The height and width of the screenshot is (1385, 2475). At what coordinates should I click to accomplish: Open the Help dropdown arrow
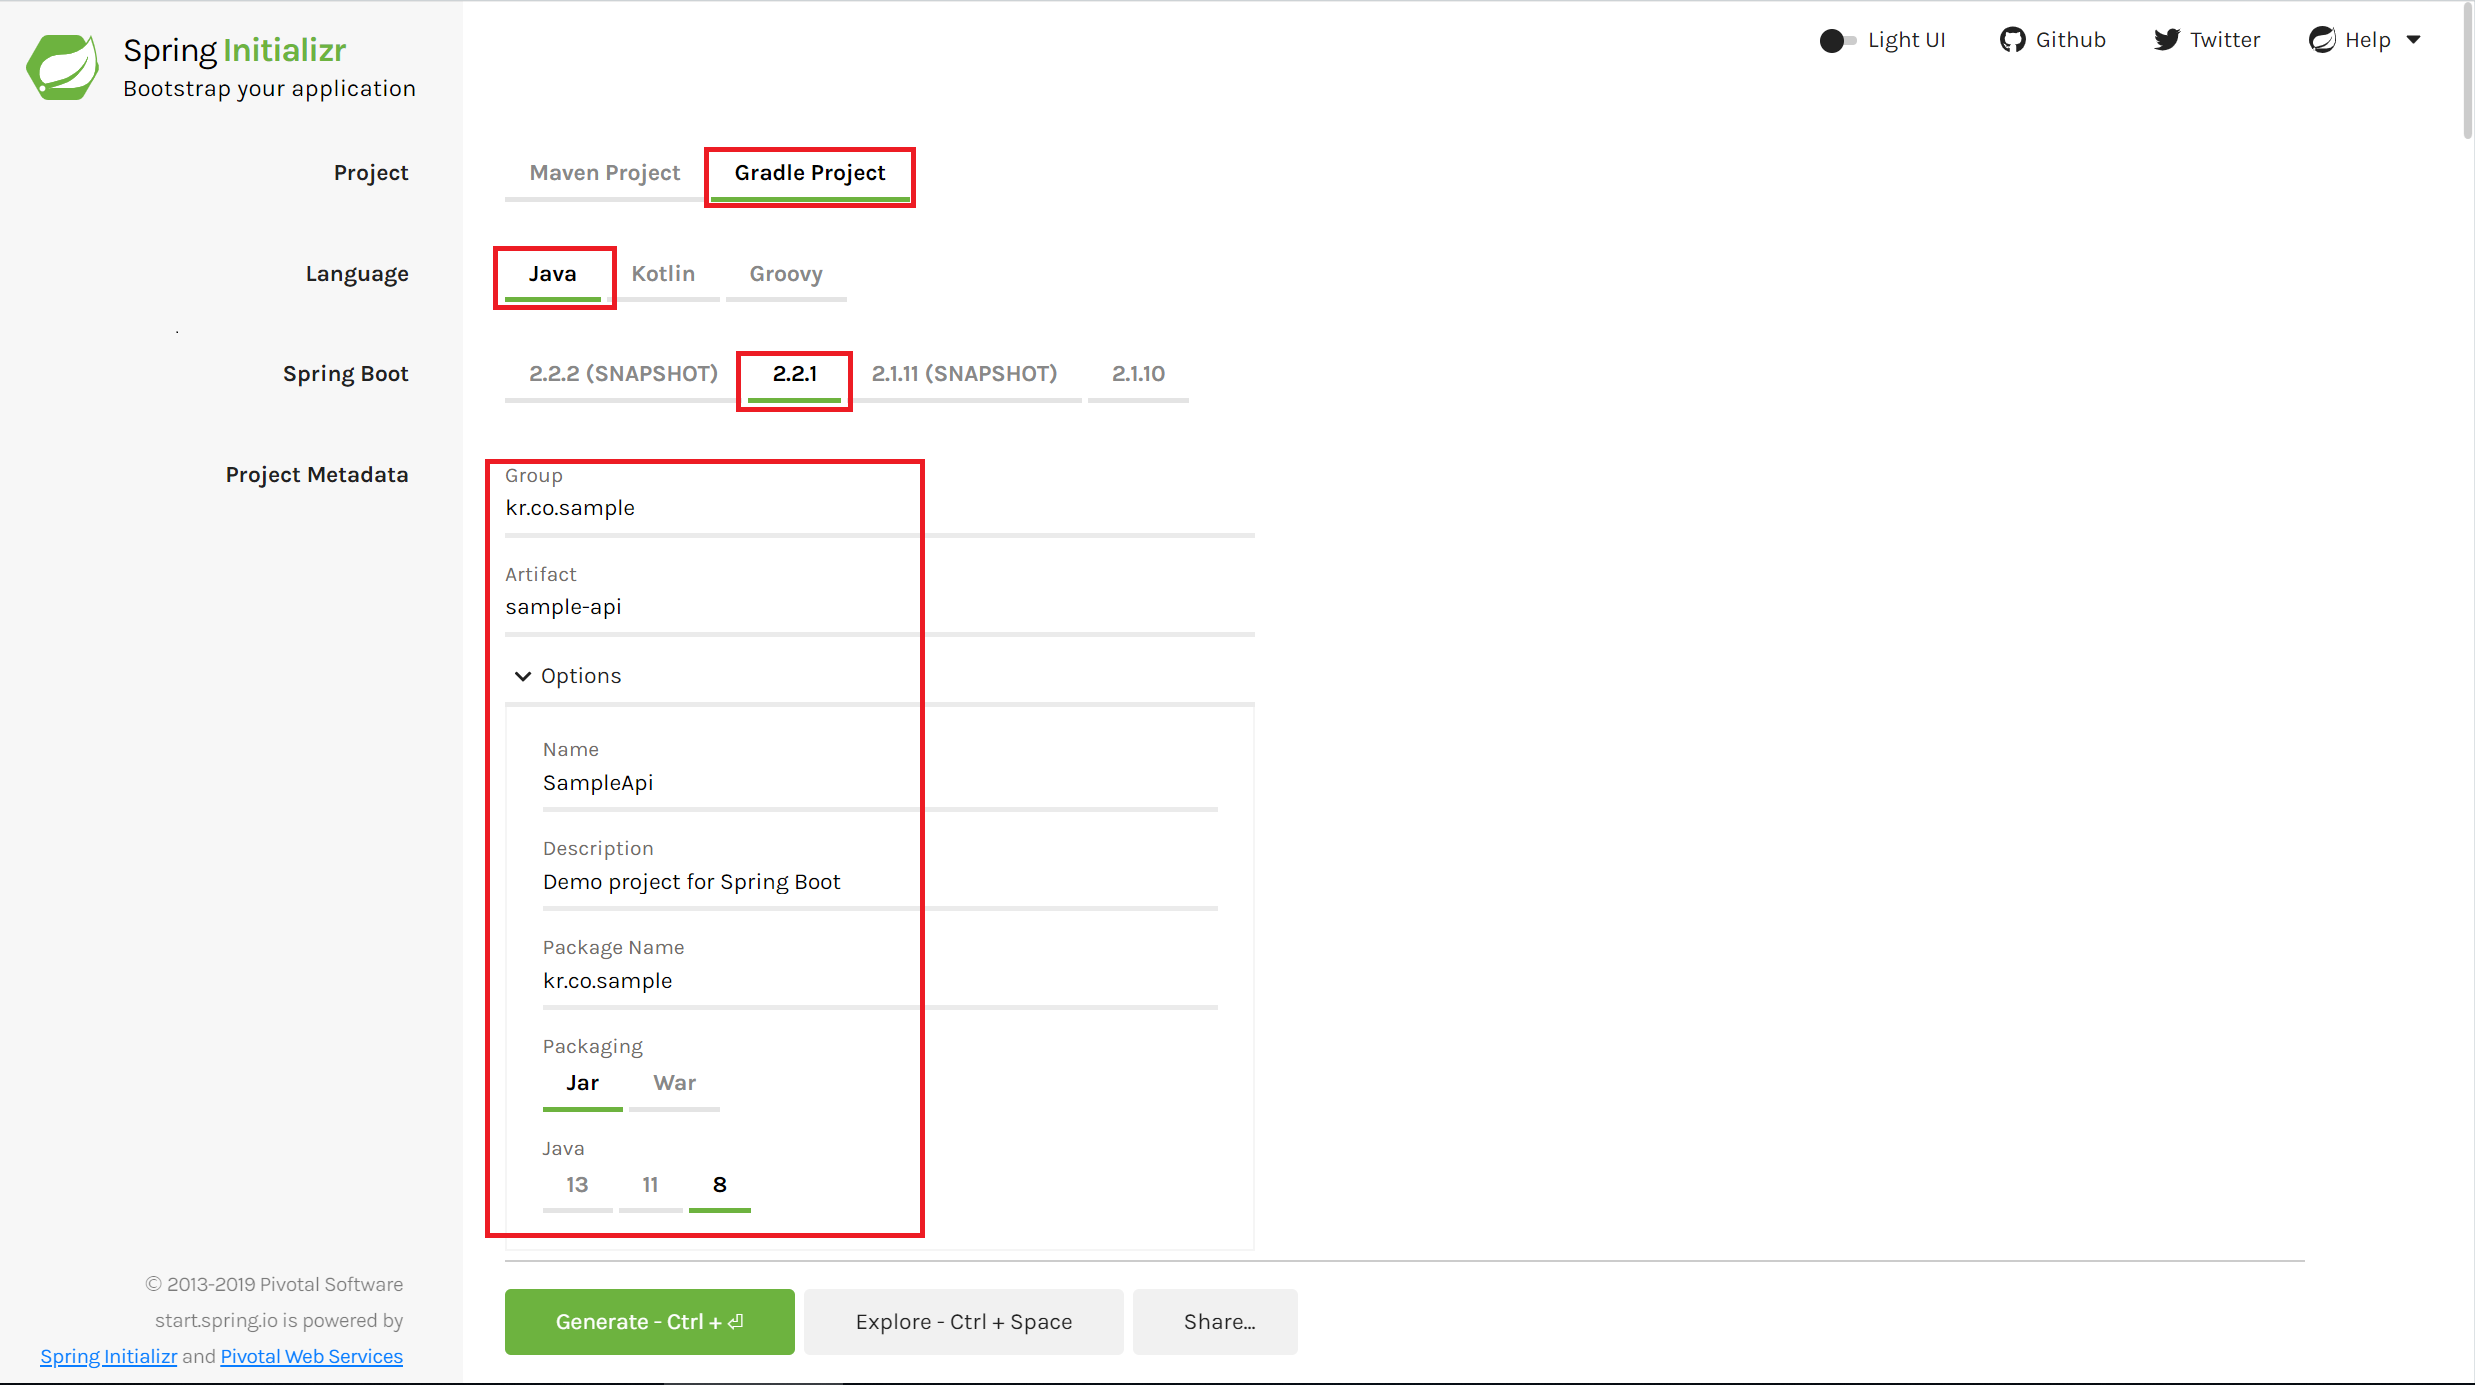pos(2414,40)
